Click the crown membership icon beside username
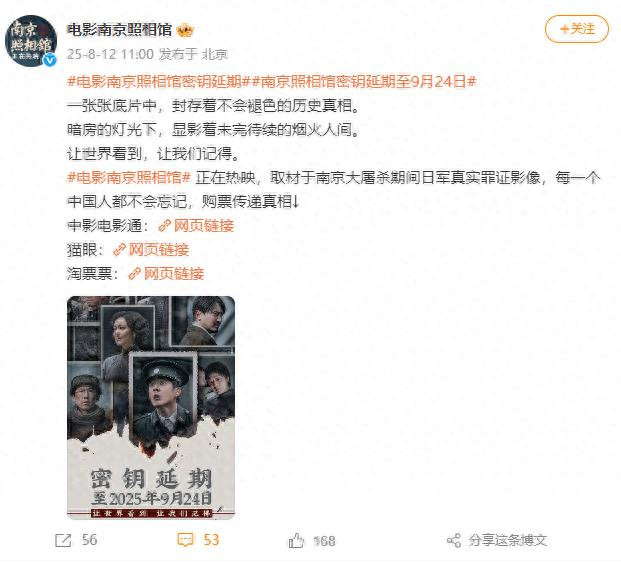621x564 pixels. 185,30
